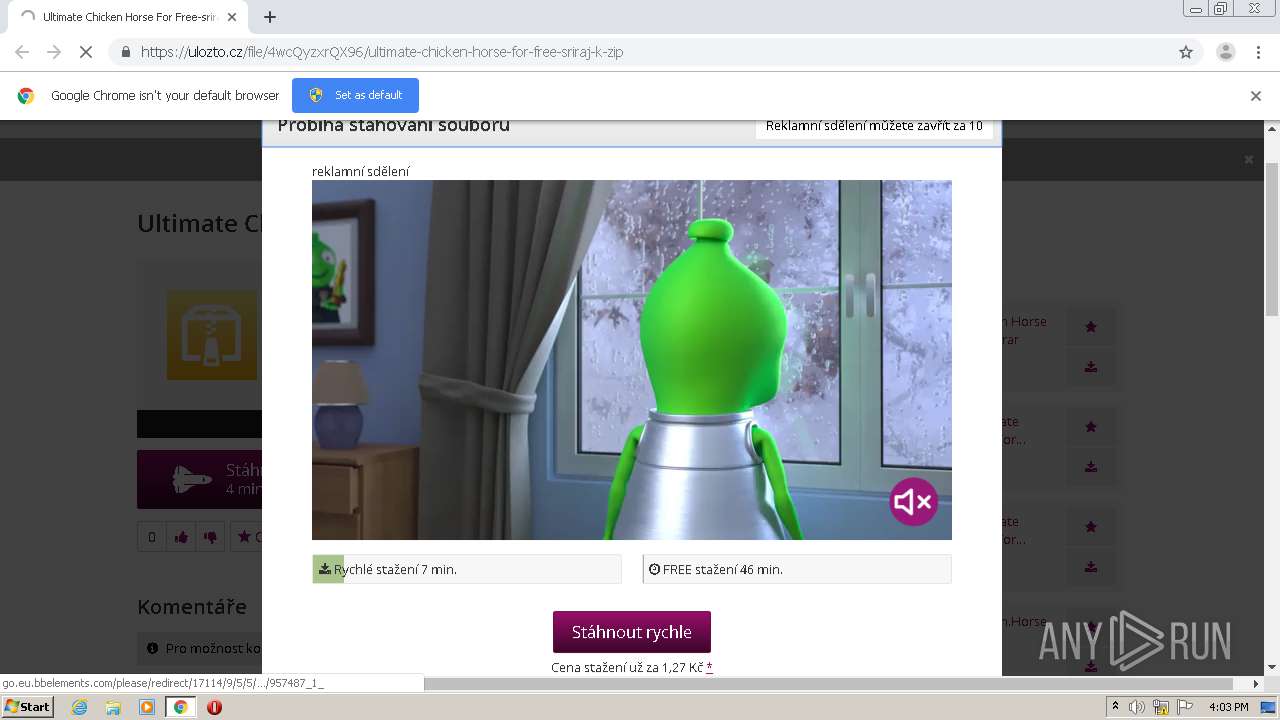Open Windows Explorer folder from the taskbar
Screen dimensions: 1280x720
113,707
